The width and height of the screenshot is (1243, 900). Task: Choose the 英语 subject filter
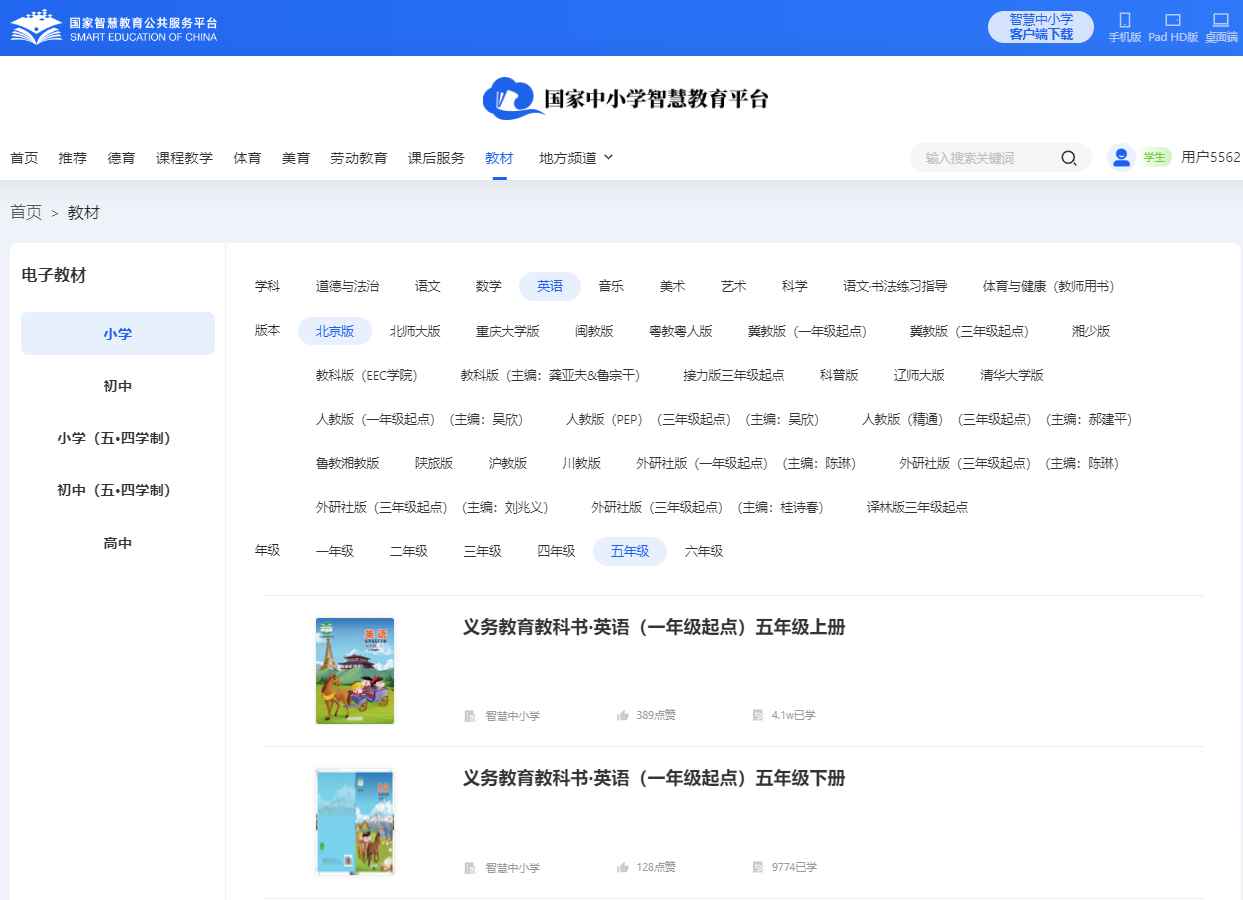(x=550, y=286)
